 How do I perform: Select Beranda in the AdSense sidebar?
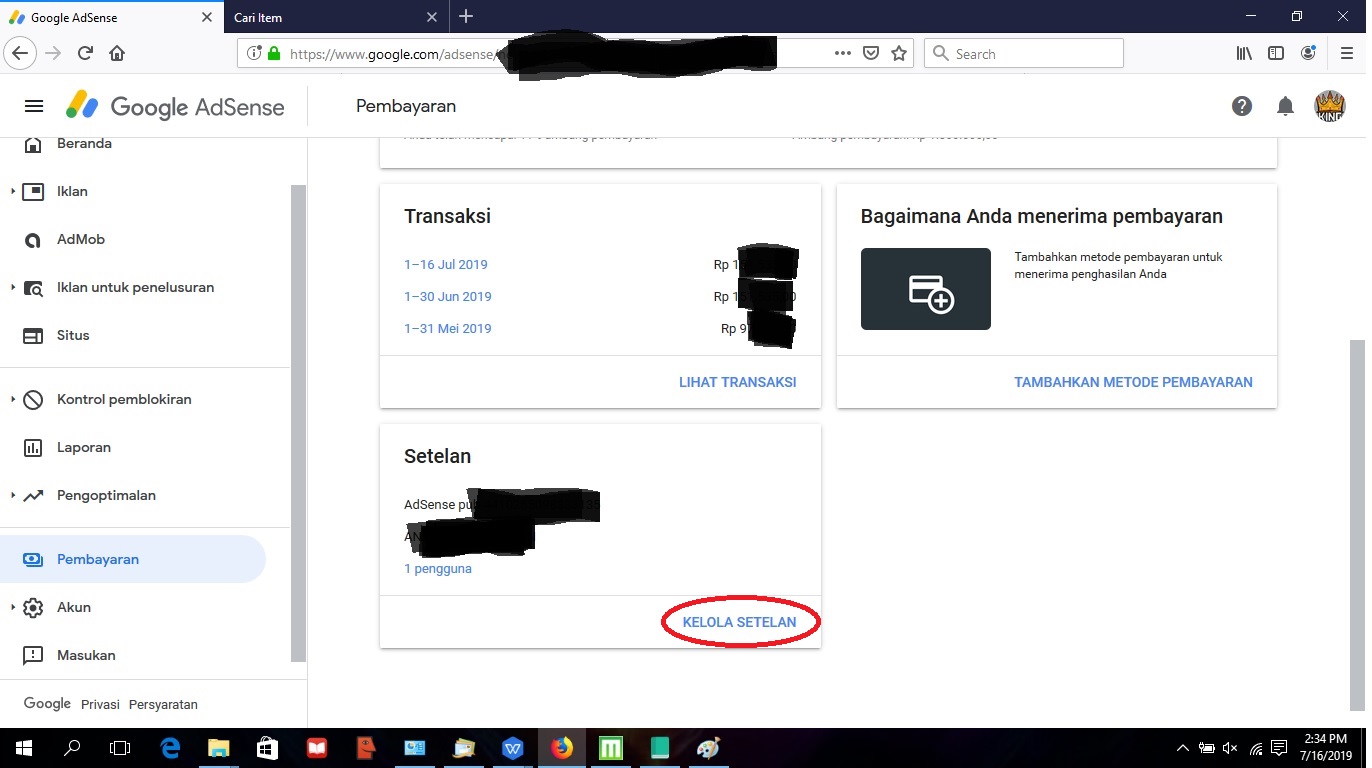point(85,143)
